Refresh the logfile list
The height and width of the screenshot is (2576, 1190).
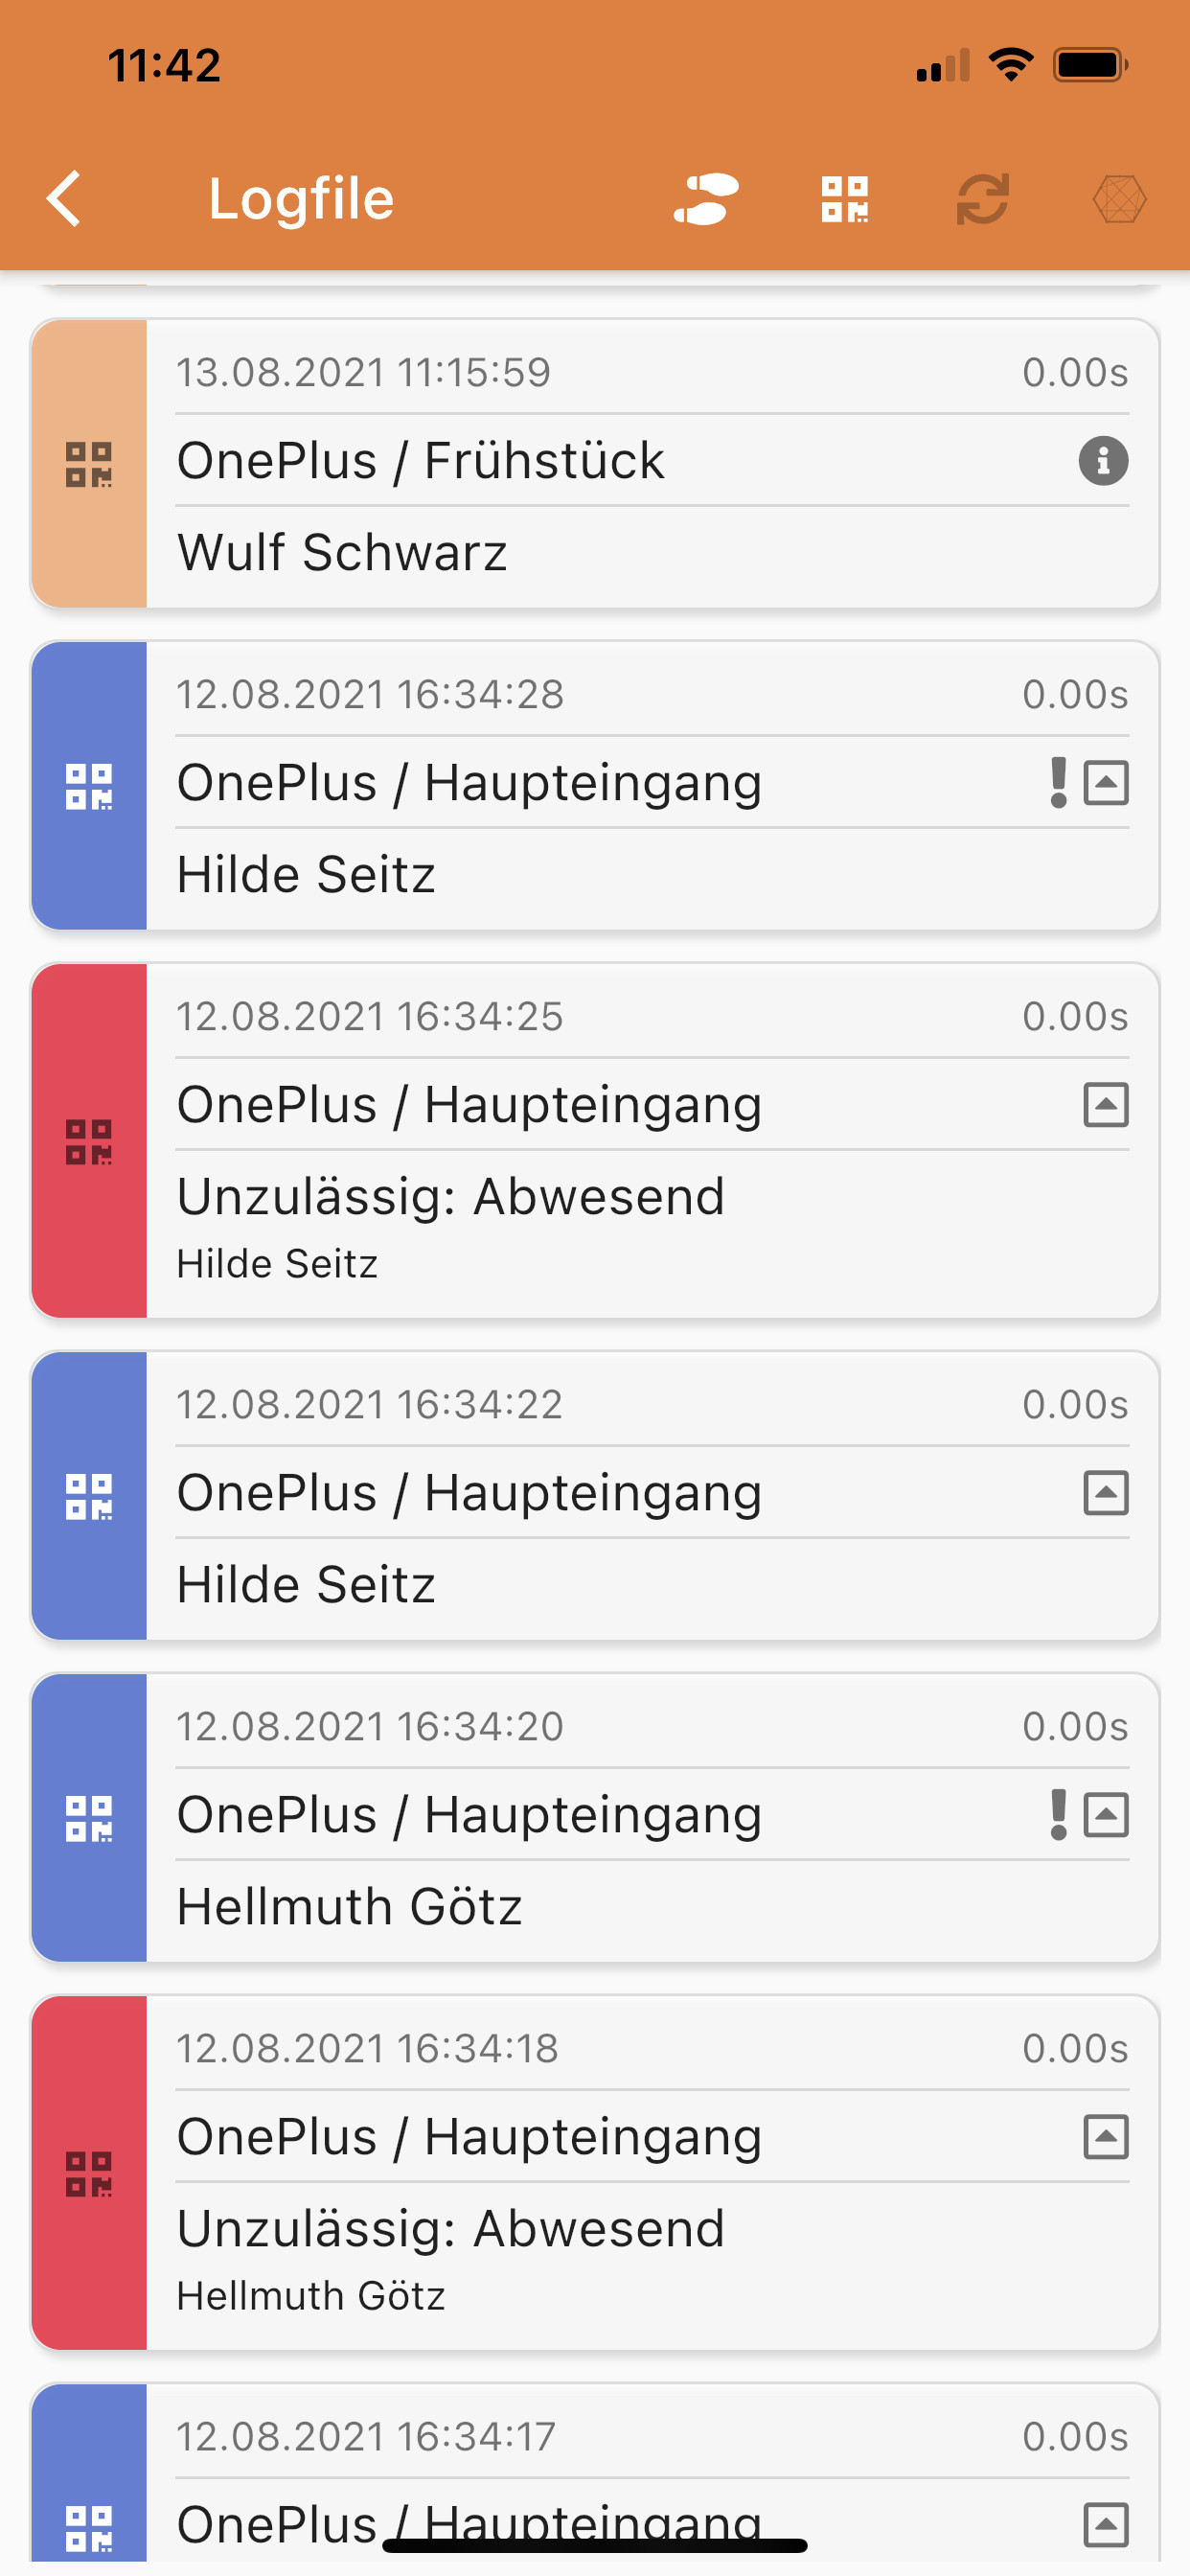(x=982, y=198)
